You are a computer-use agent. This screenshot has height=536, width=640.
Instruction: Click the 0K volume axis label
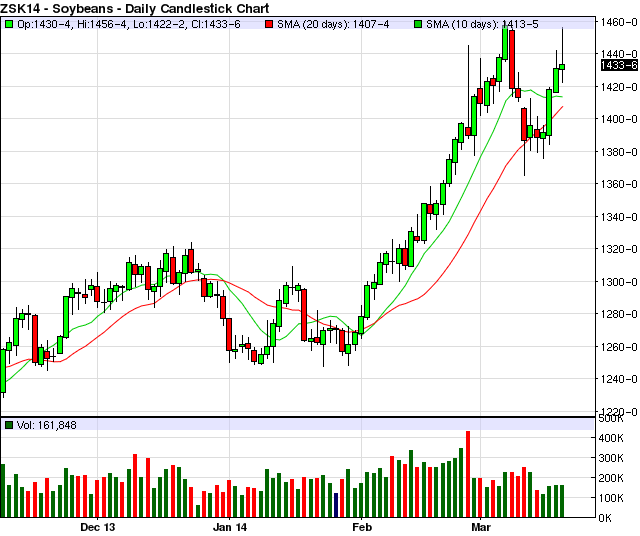[605, 518]
